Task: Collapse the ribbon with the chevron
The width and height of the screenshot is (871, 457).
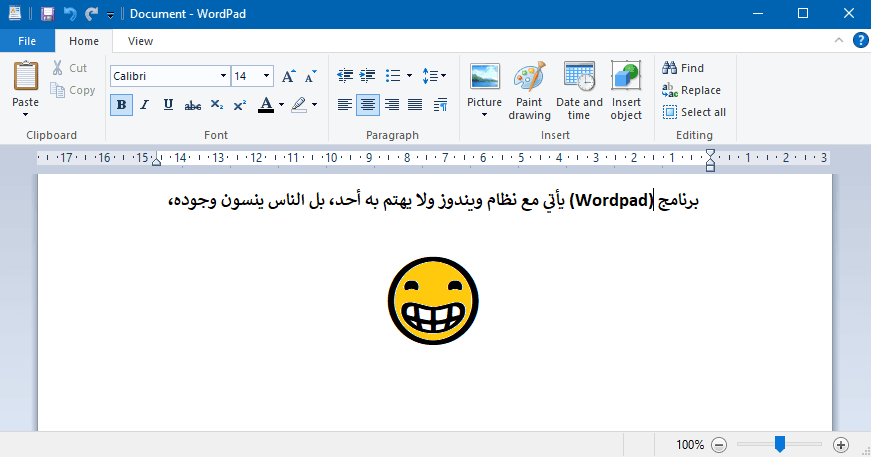Action: (x=839, y=41)
